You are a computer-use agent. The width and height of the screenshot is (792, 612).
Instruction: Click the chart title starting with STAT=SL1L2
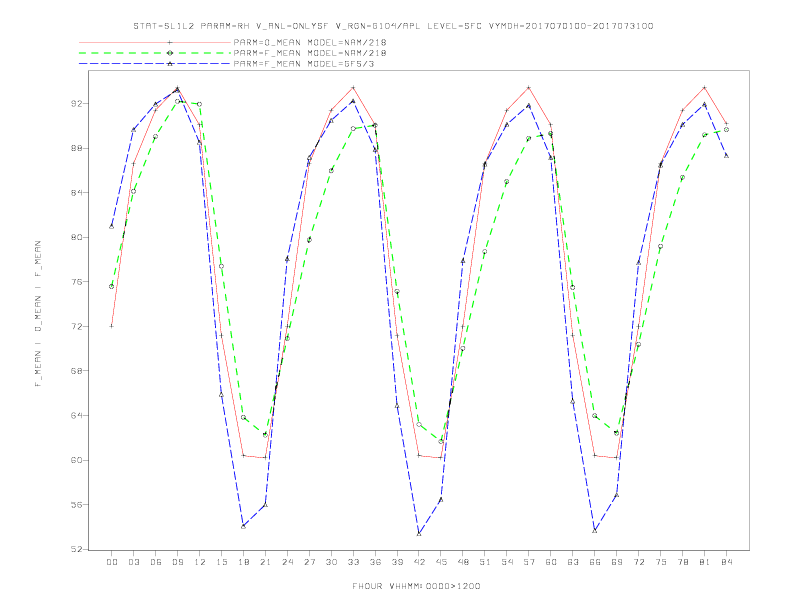click(393, 26)
